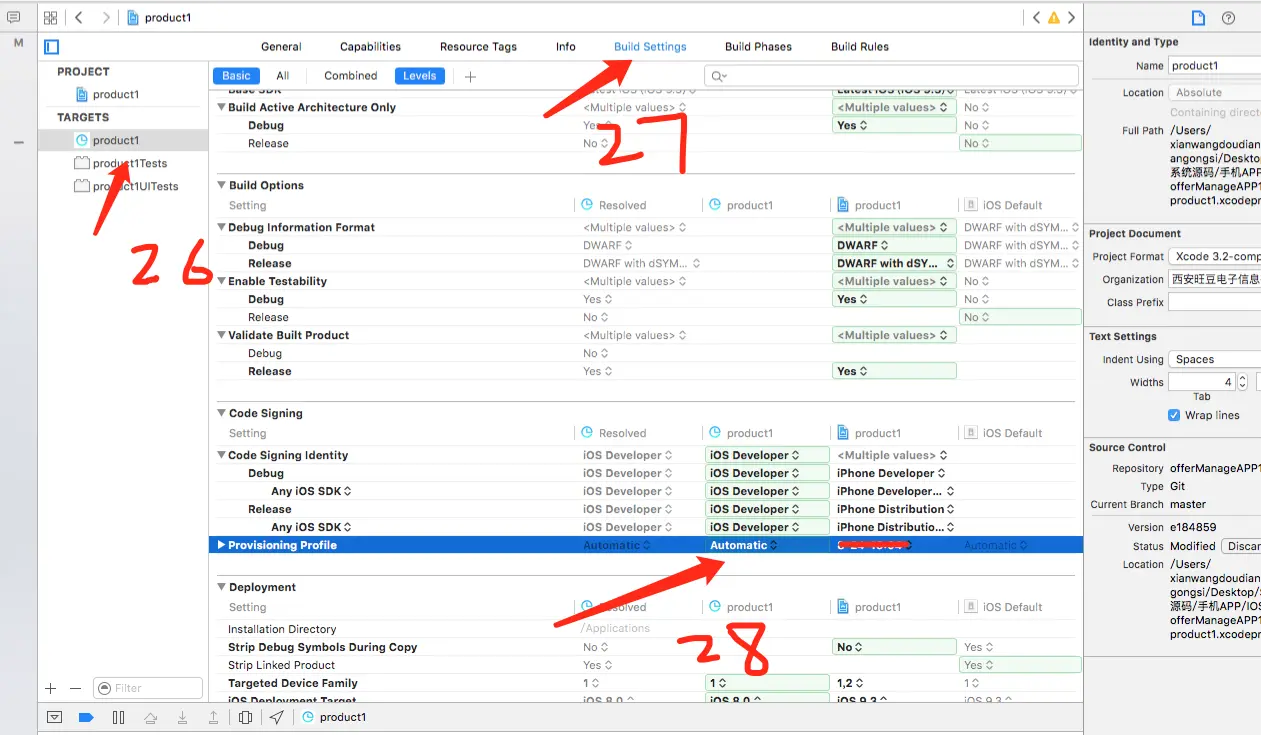Add a new target with plus button

51,688
